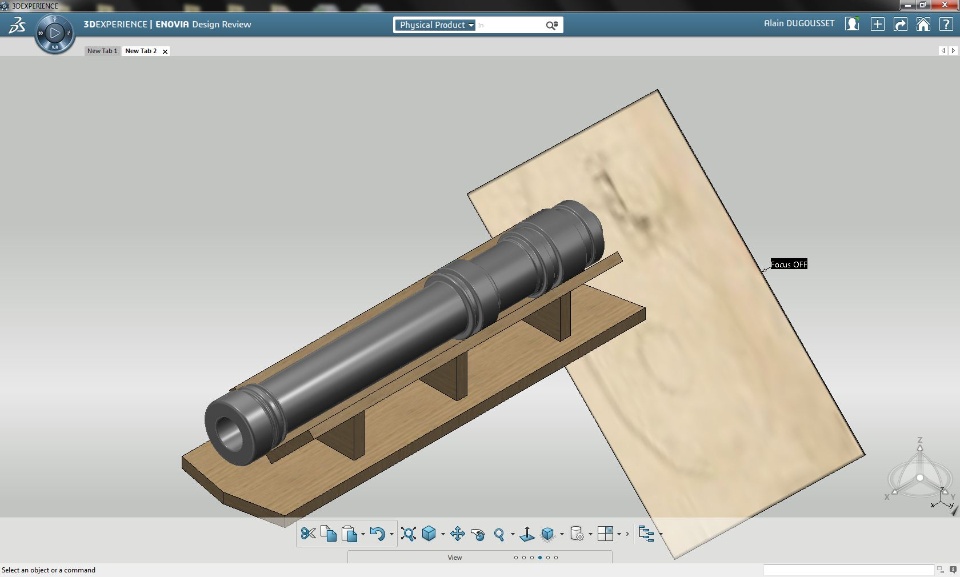Select the Rotate hand tool
This screenshot has width=960, height=577.
coord(478,534)
